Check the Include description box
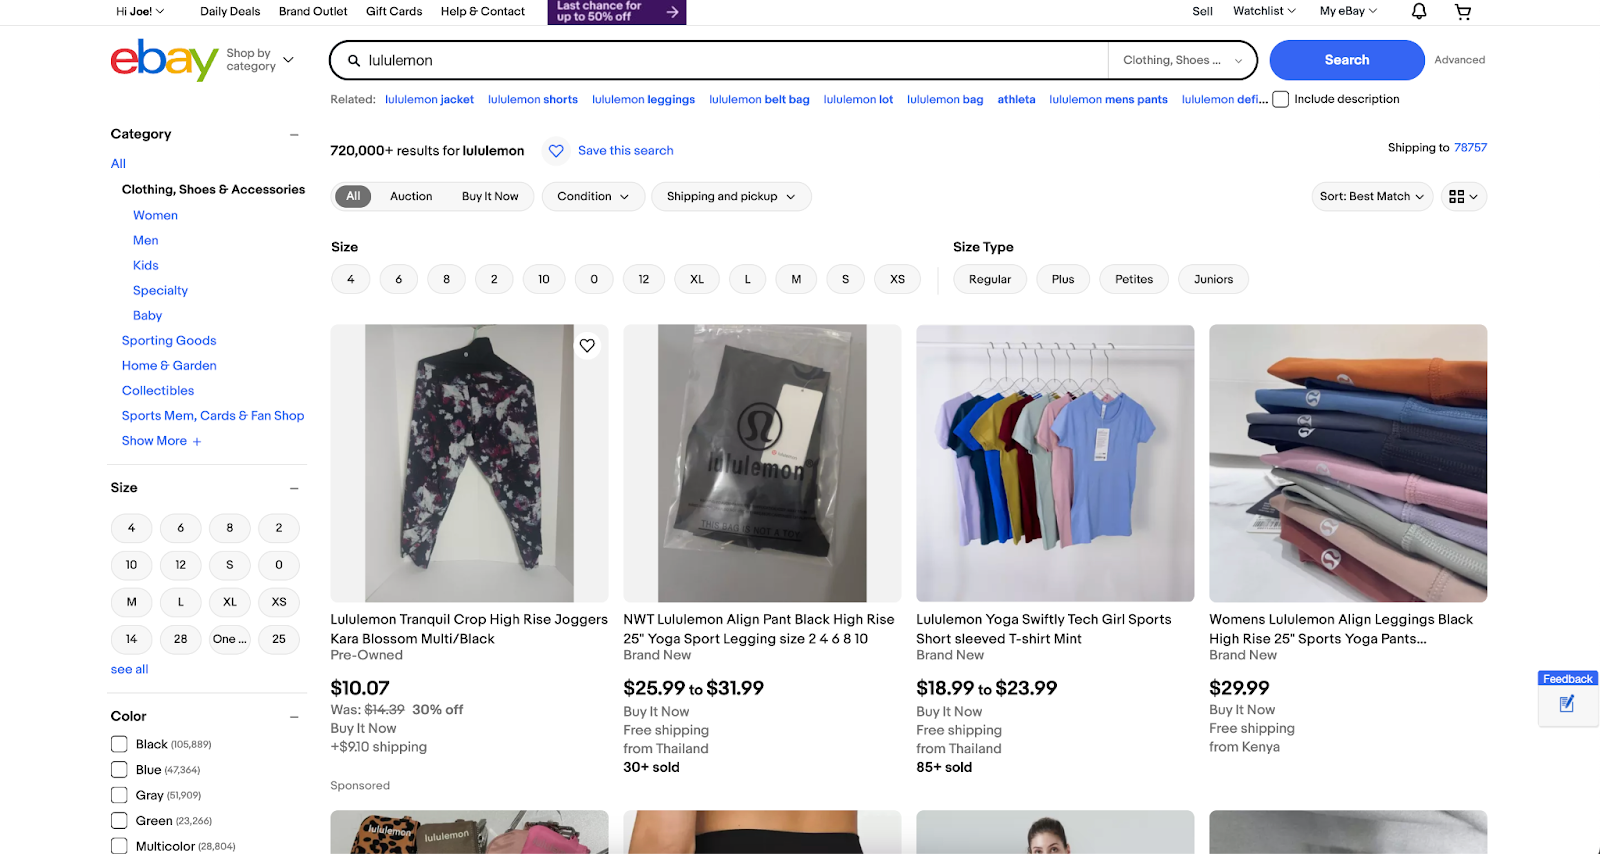Viewport: 1600px width, 854px height. (x=1280, y=99)
